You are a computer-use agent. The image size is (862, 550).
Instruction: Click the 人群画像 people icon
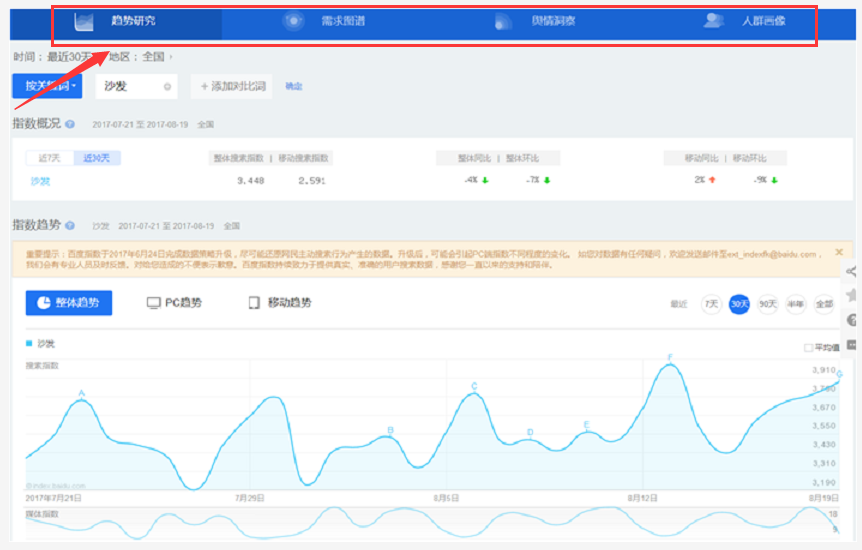pyautogui.click(x=713, y=21)
